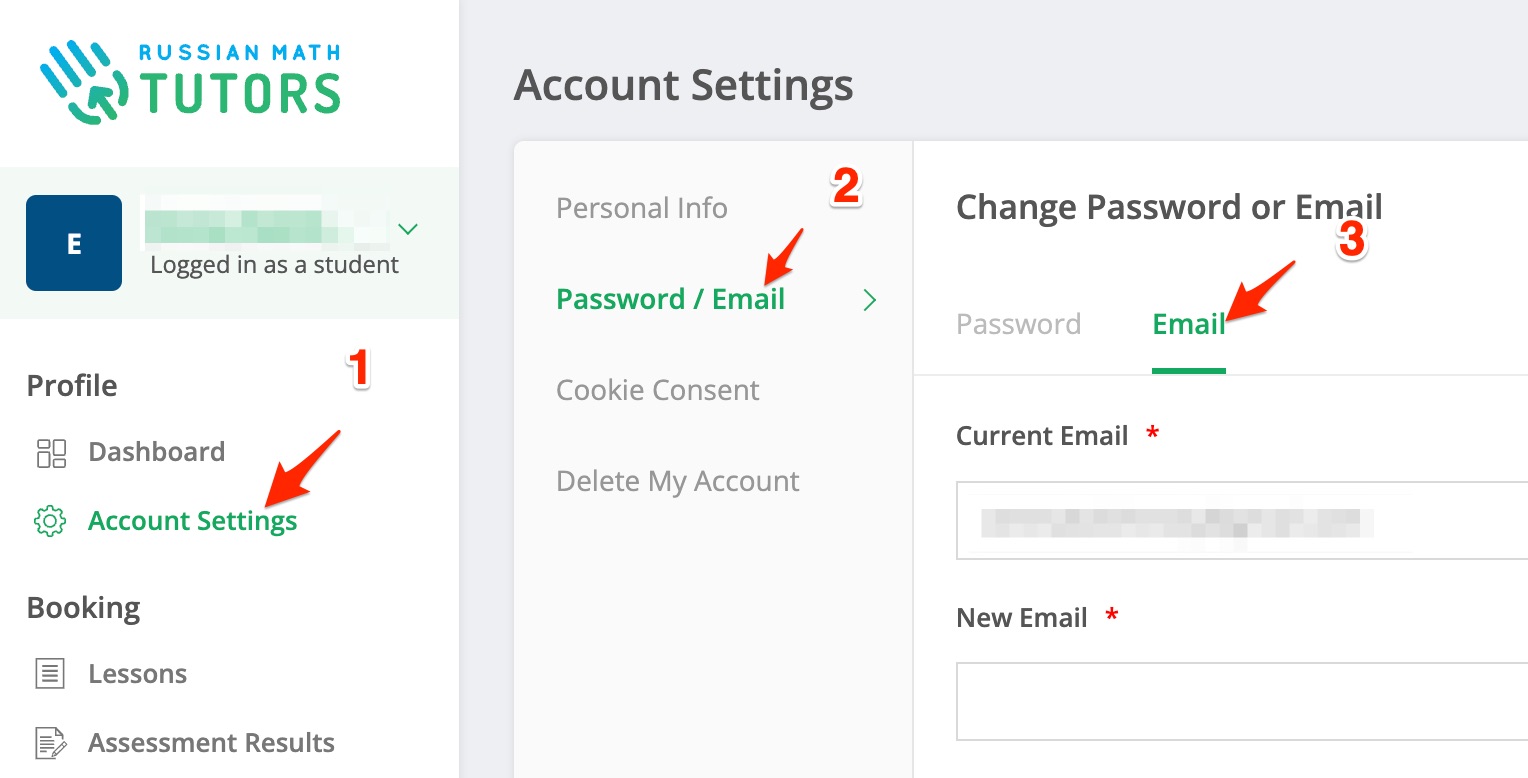Open Account Settings sidebar link
This screenshot has height=778, width=1528.
point(192,521)
